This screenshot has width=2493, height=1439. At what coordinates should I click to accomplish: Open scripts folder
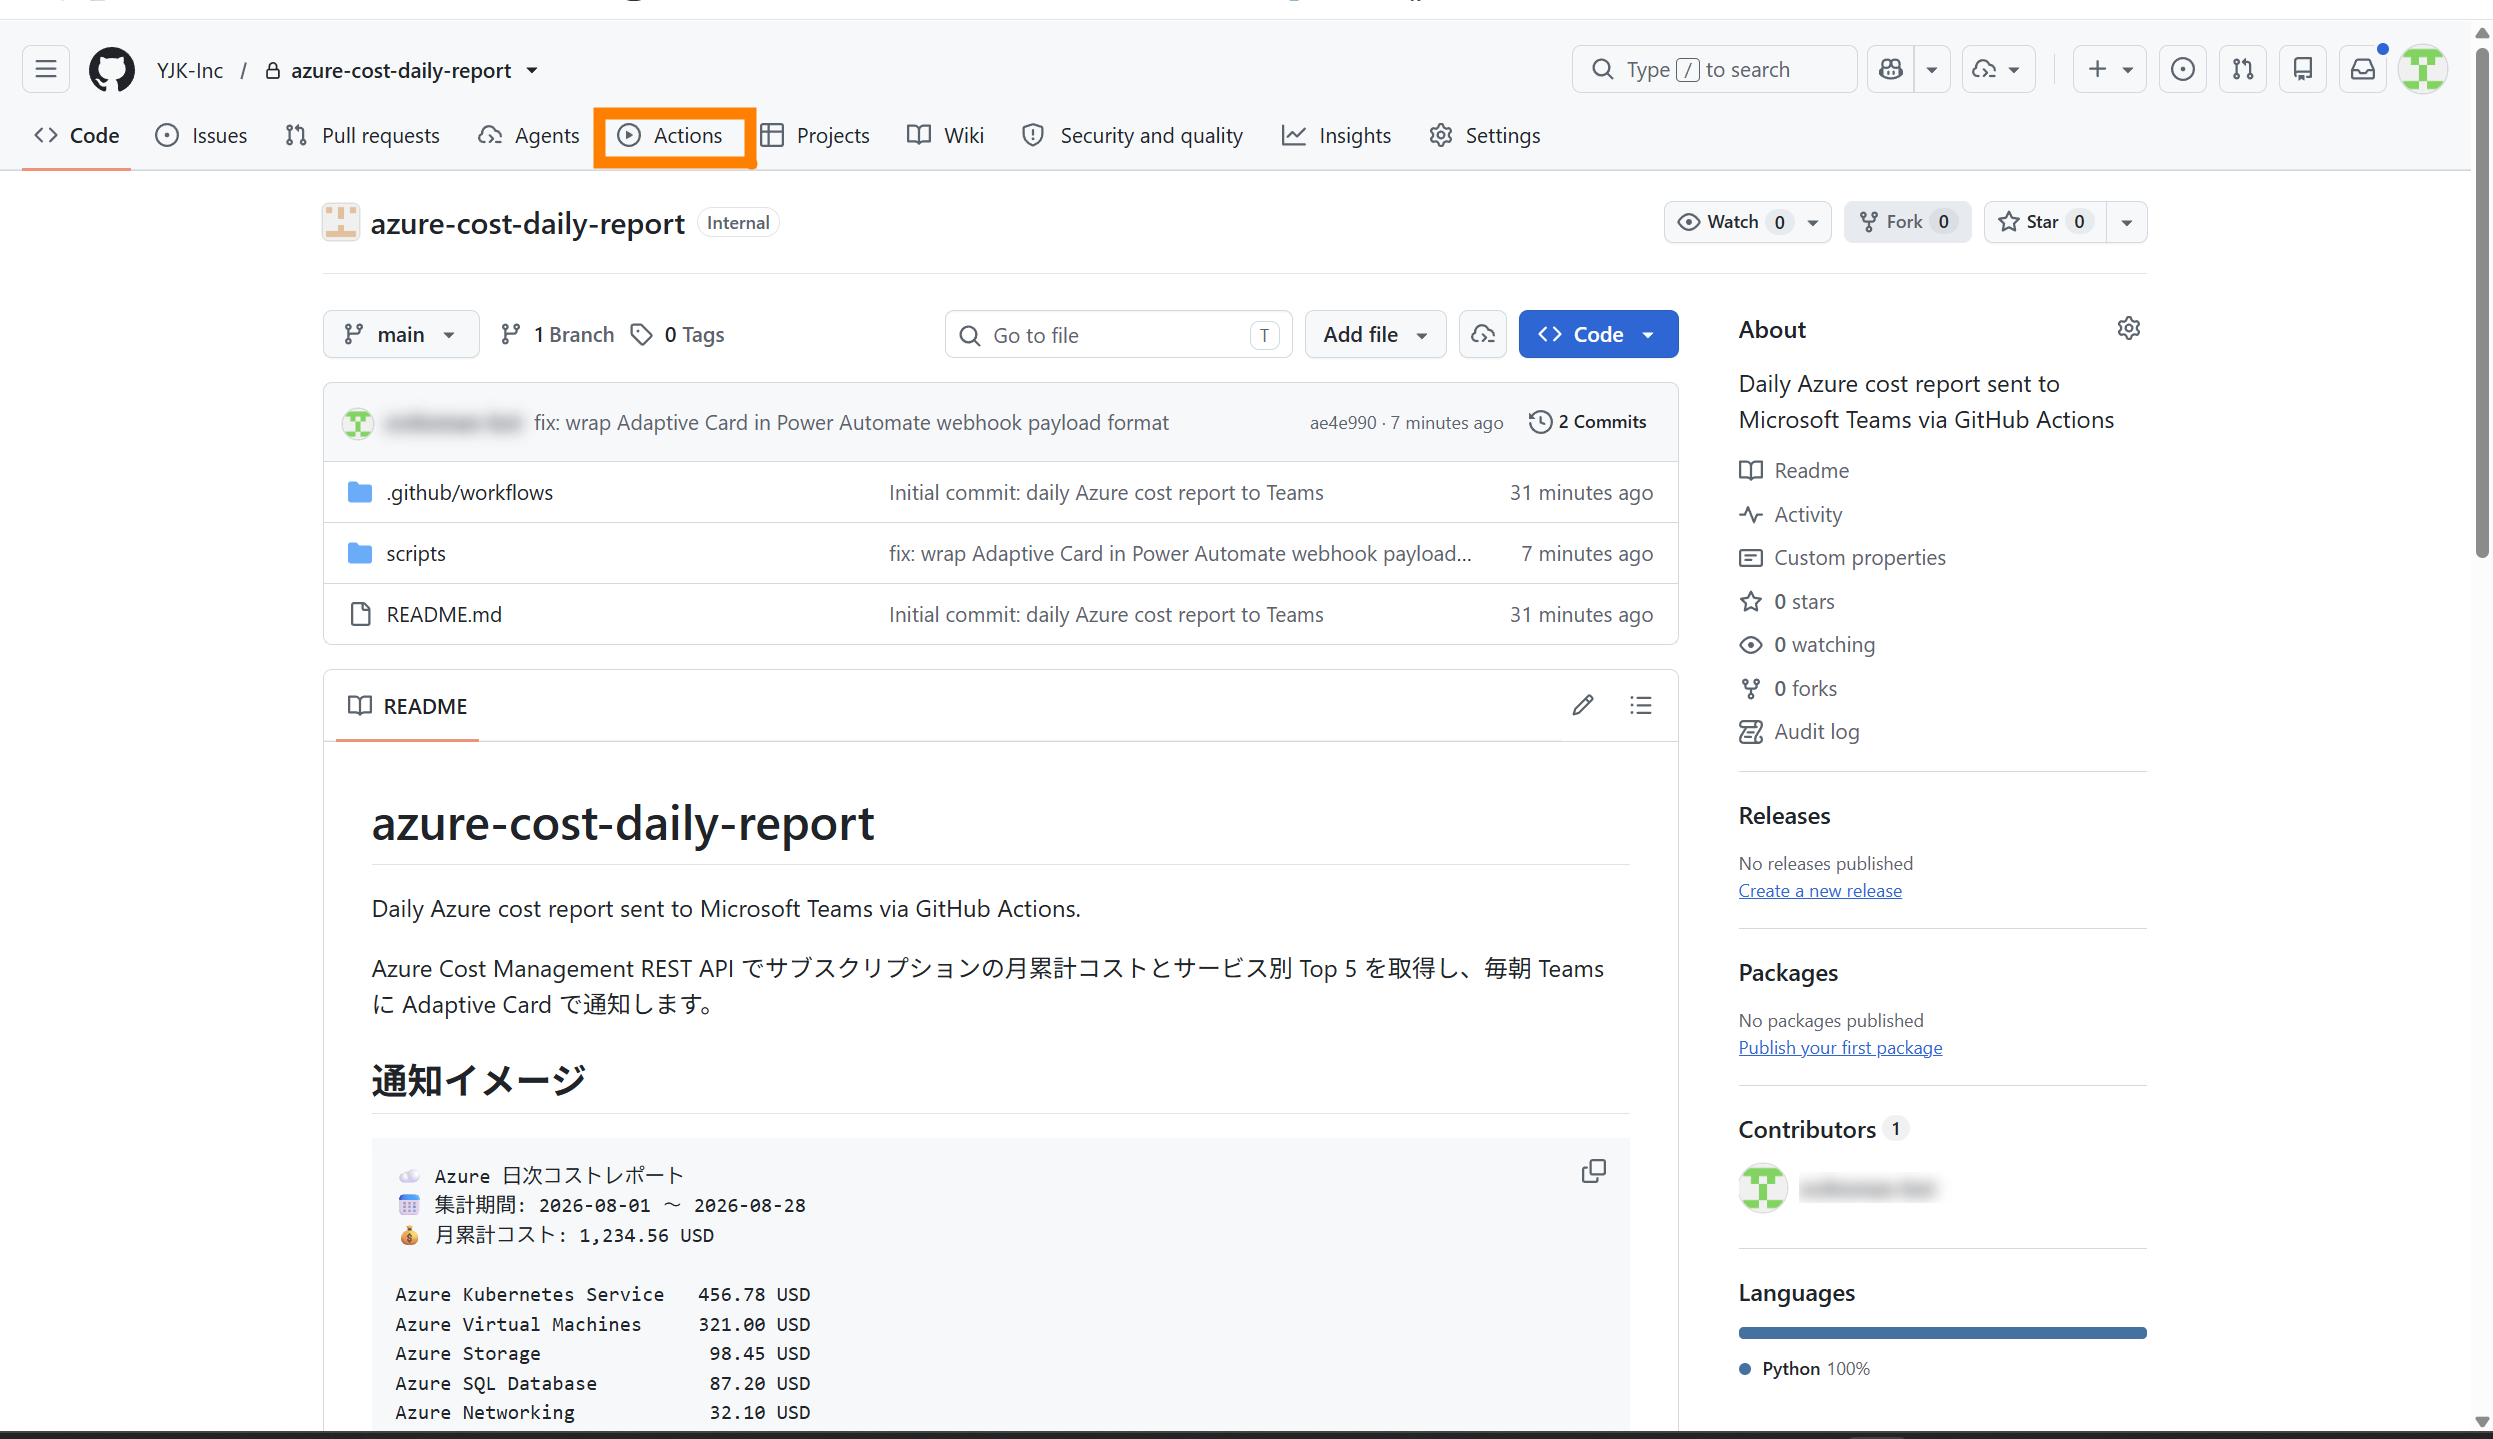416,554
